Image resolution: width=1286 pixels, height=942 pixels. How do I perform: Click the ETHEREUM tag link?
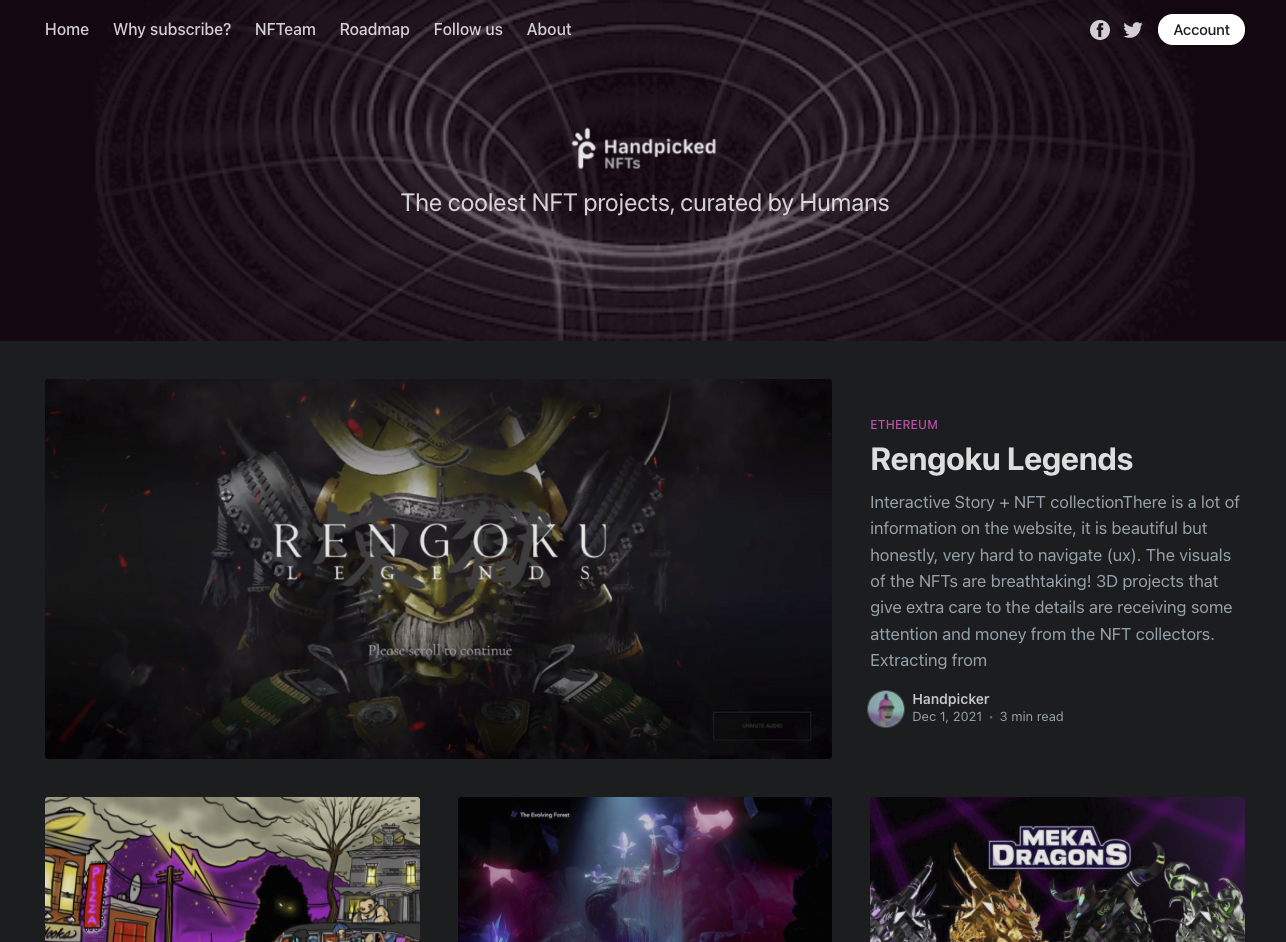pos(904,425)
